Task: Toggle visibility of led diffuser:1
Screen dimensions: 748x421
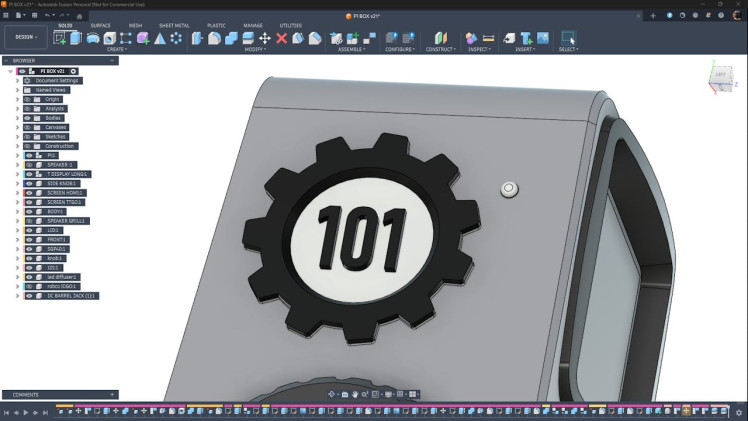Action: coord(29,277)
